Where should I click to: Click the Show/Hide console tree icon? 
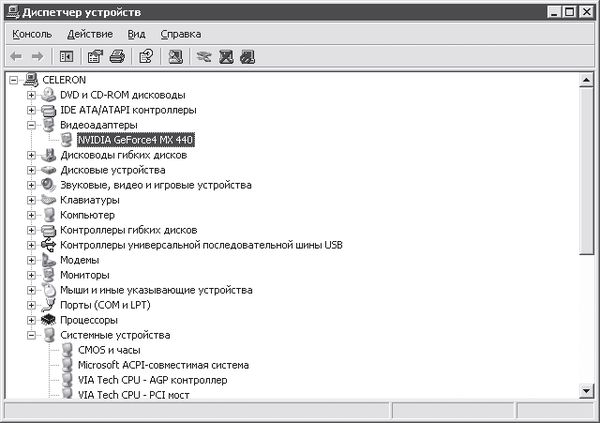coord(67,56)
